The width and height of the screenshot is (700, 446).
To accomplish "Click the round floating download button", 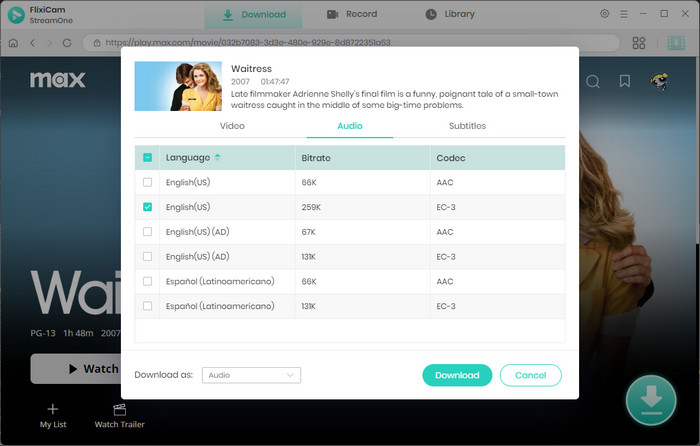I will pos(651,400).
